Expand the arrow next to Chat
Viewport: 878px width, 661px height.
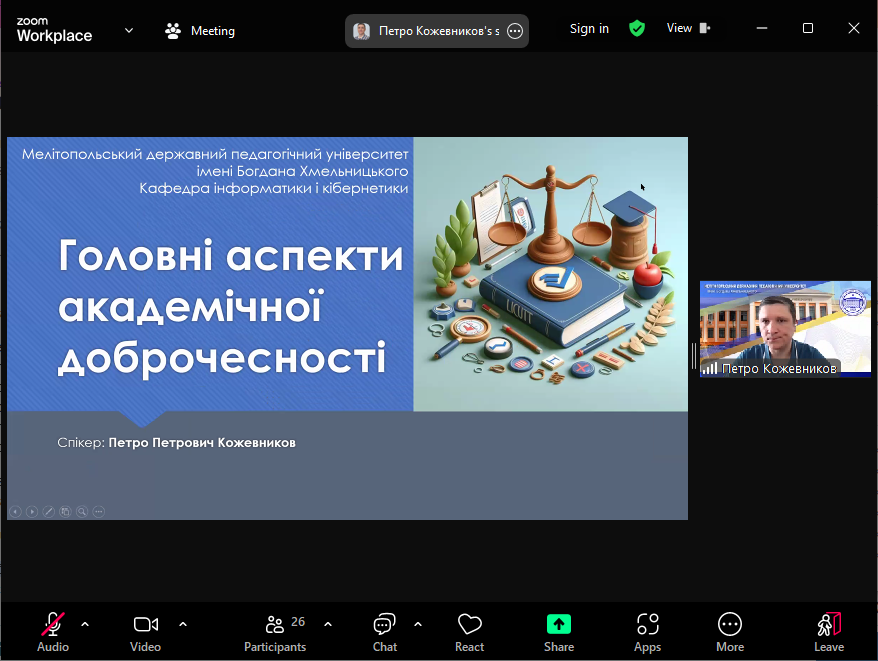point(418,624)
